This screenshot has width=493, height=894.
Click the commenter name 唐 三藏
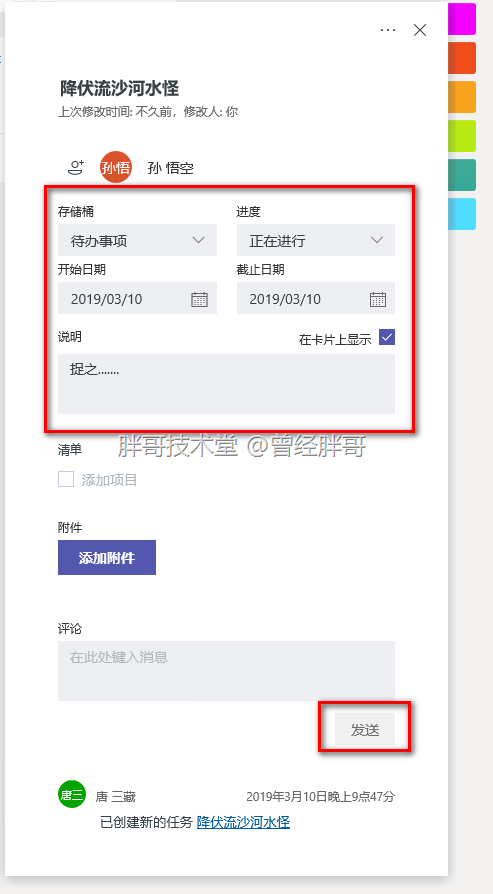point(116,797)
